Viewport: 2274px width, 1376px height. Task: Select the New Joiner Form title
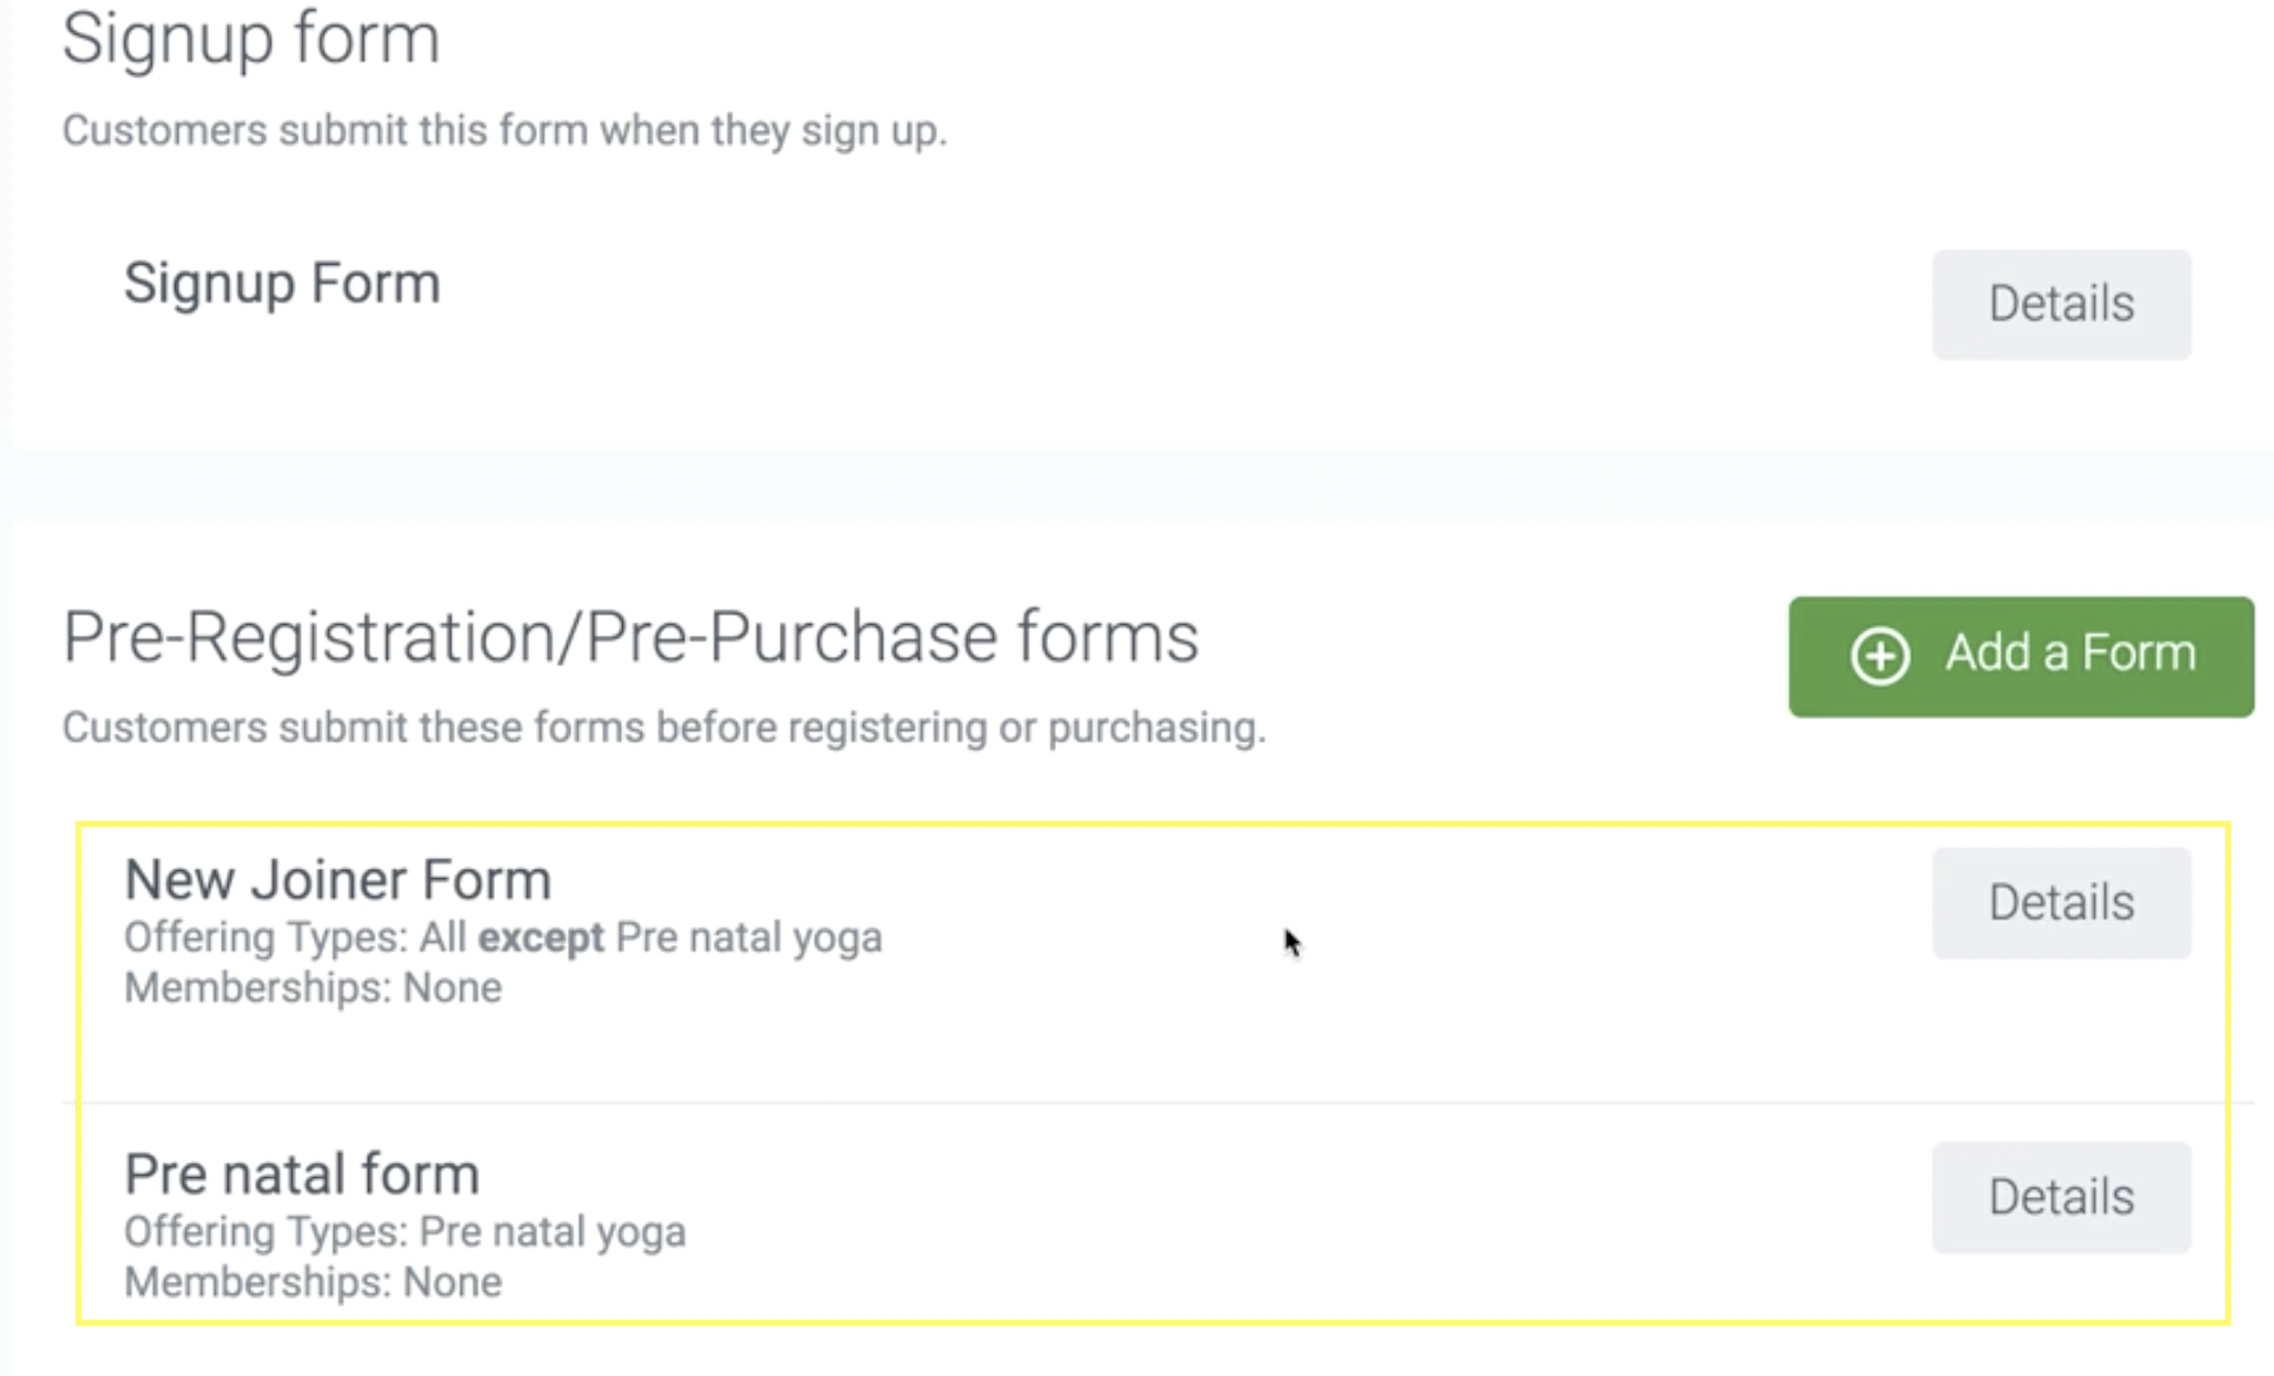(x=337, y=880)
